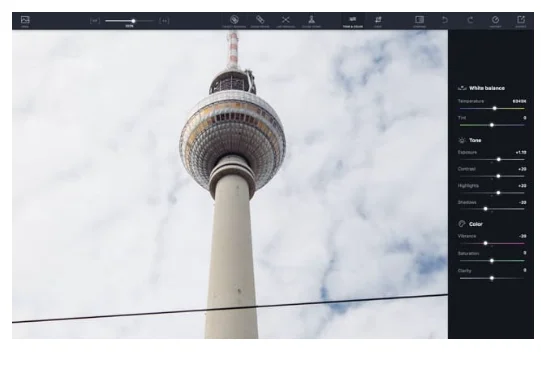Click the zoom-out bracket icon beside zoom slider

click(x=95, y=21)
